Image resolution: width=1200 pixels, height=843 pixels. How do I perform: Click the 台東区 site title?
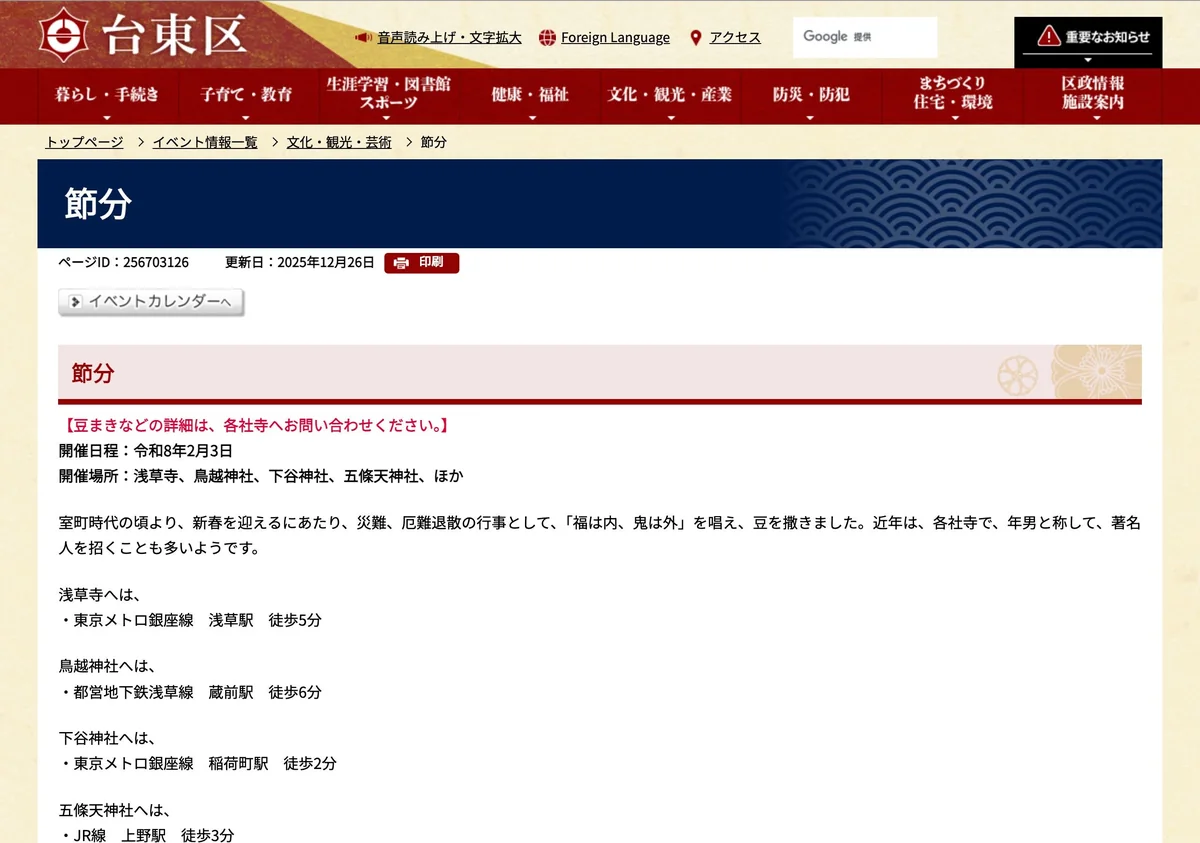pos(175,34)
